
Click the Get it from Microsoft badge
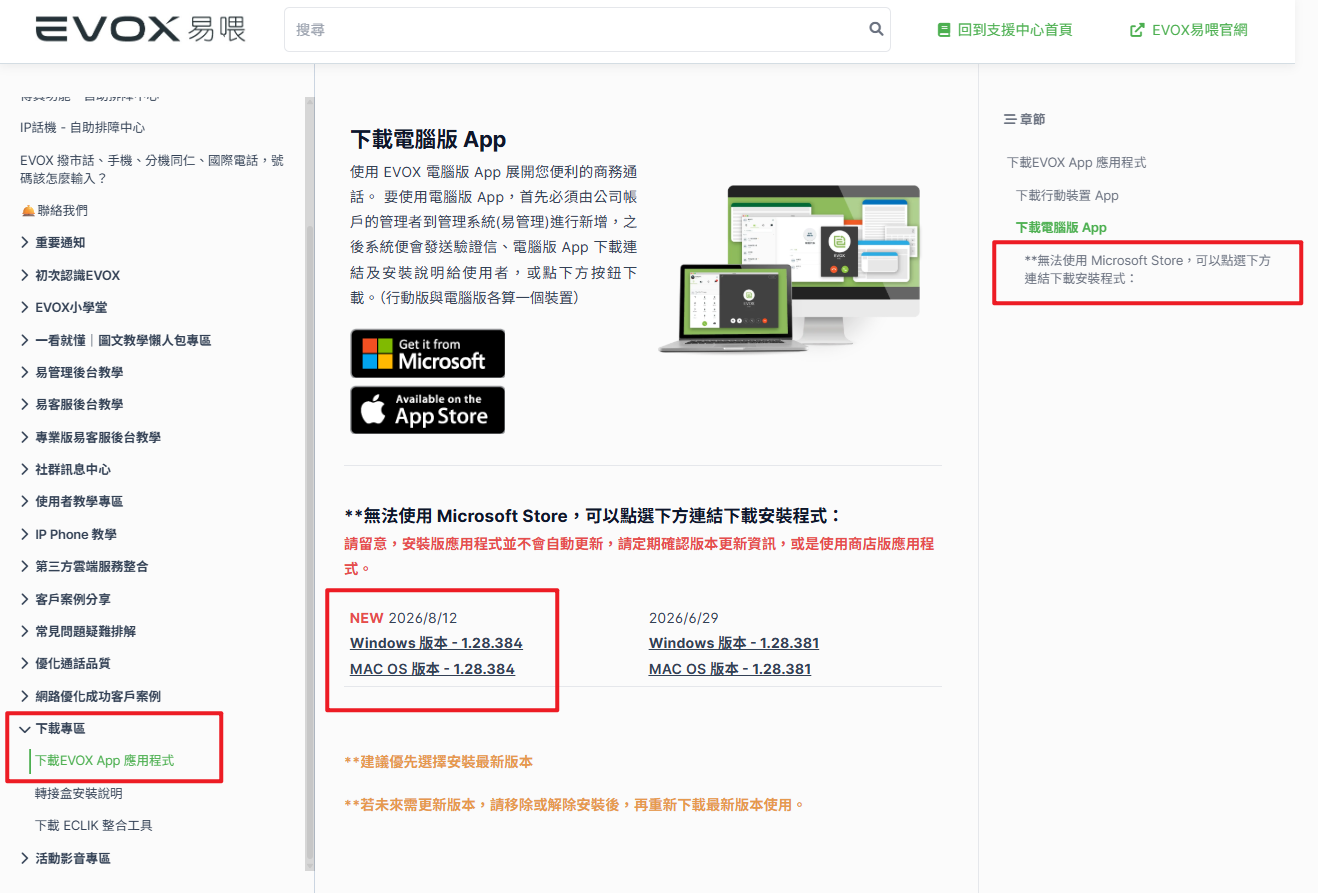428,354
